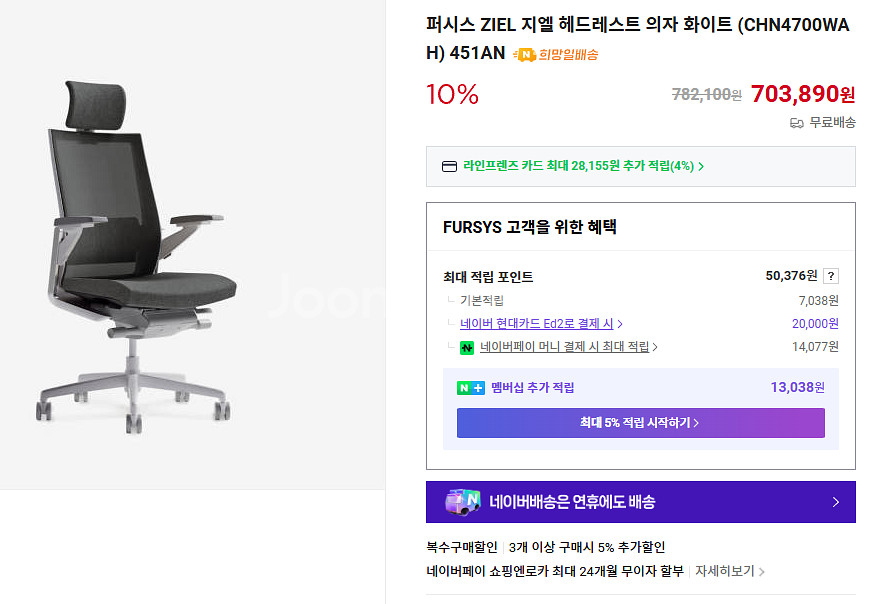Open the 네이버 현대카드 Ed2로 결제 시 link
The width and height of the screenshot is (884, 604).
538,324
